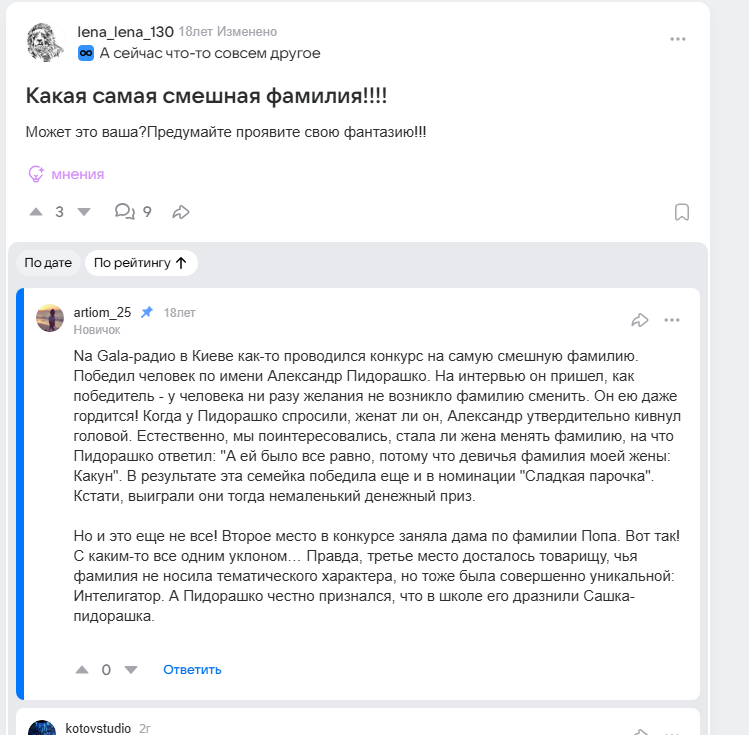Upvote the question about funny surnames

point(36,212)
